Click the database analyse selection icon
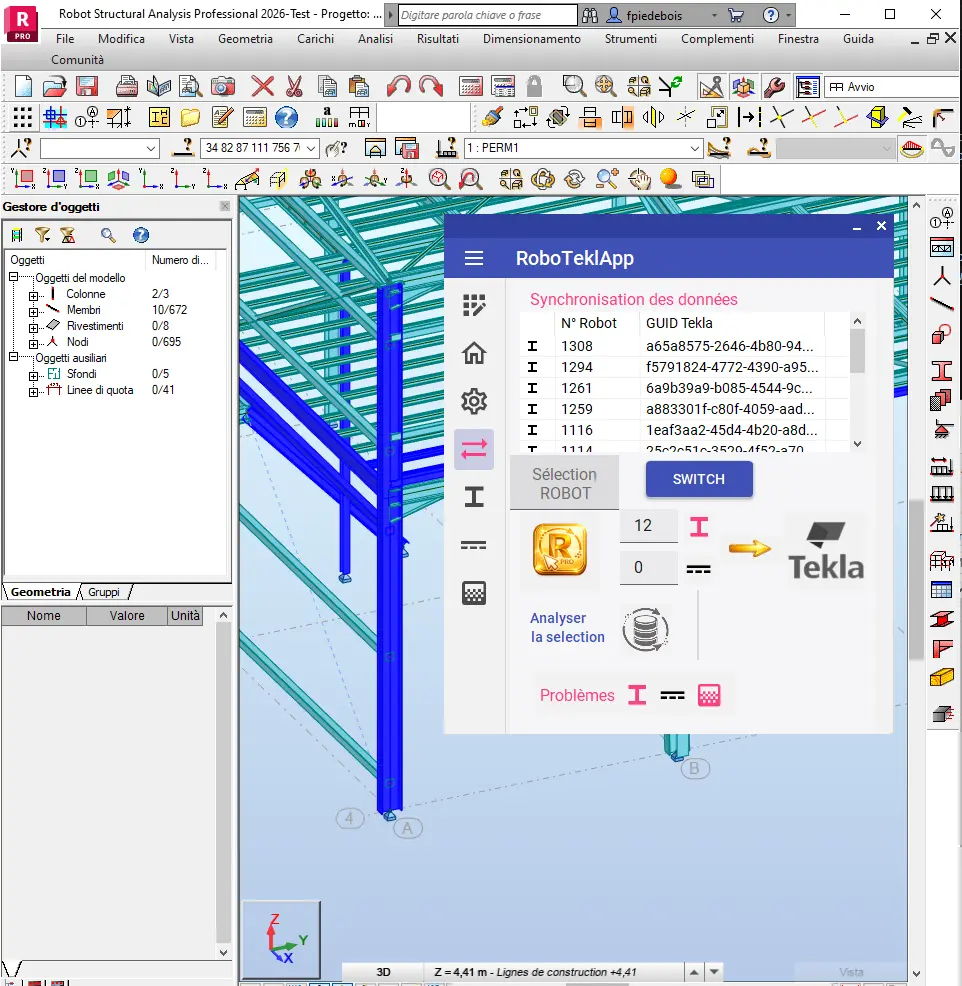 [645, 629]
